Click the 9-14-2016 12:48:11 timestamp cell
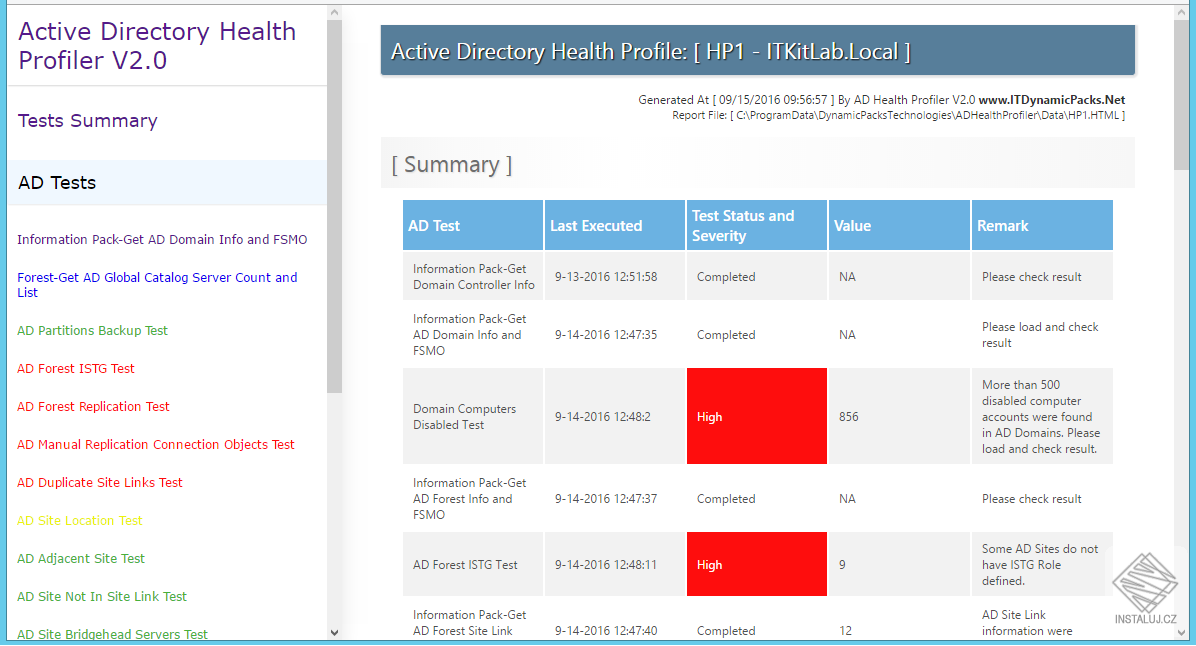This screenshot has width=1196, height=646. [615, 564]
